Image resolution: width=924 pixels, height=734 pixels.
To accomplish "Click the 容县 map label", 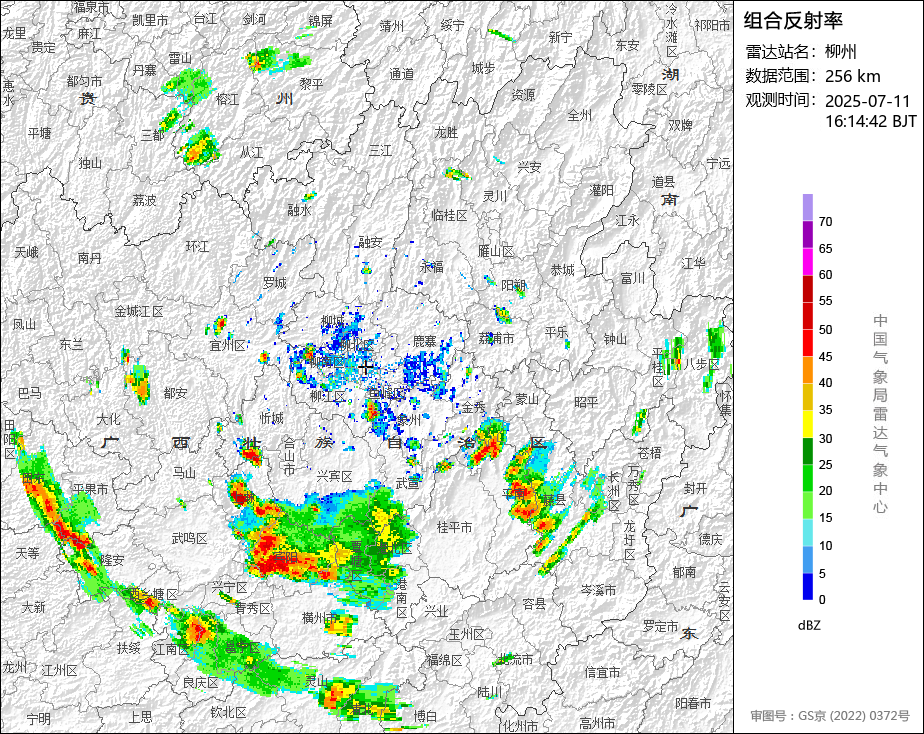I will click(x=534, y=604).
